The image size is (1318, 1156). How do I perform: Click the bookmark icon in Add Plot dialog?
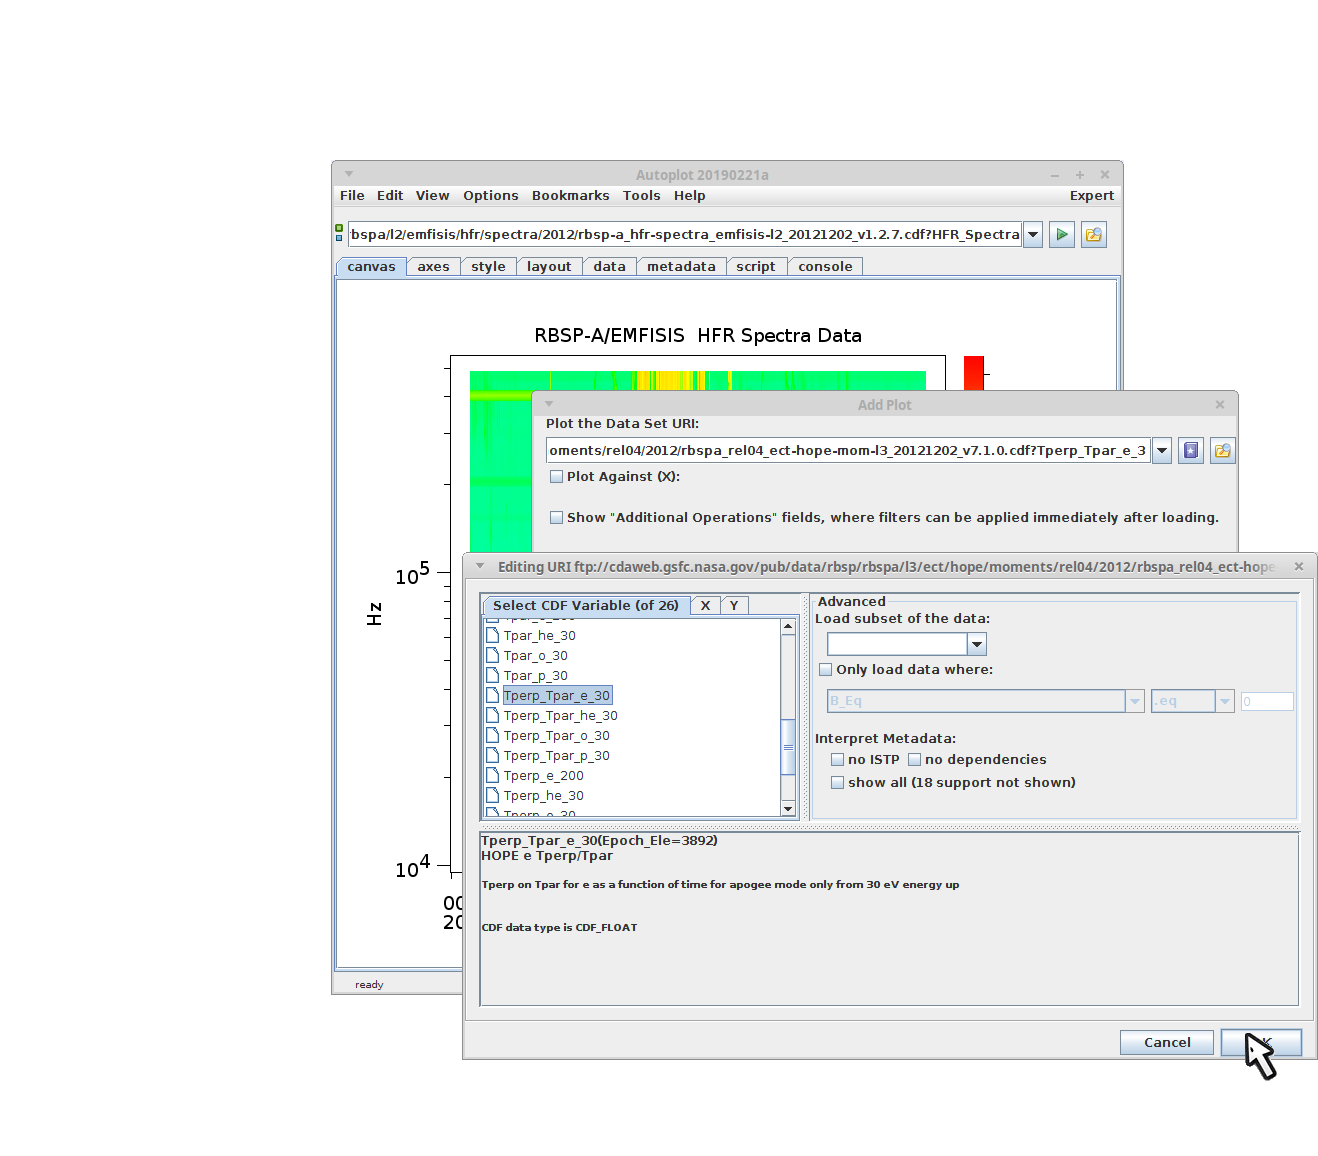(1190, 451)
